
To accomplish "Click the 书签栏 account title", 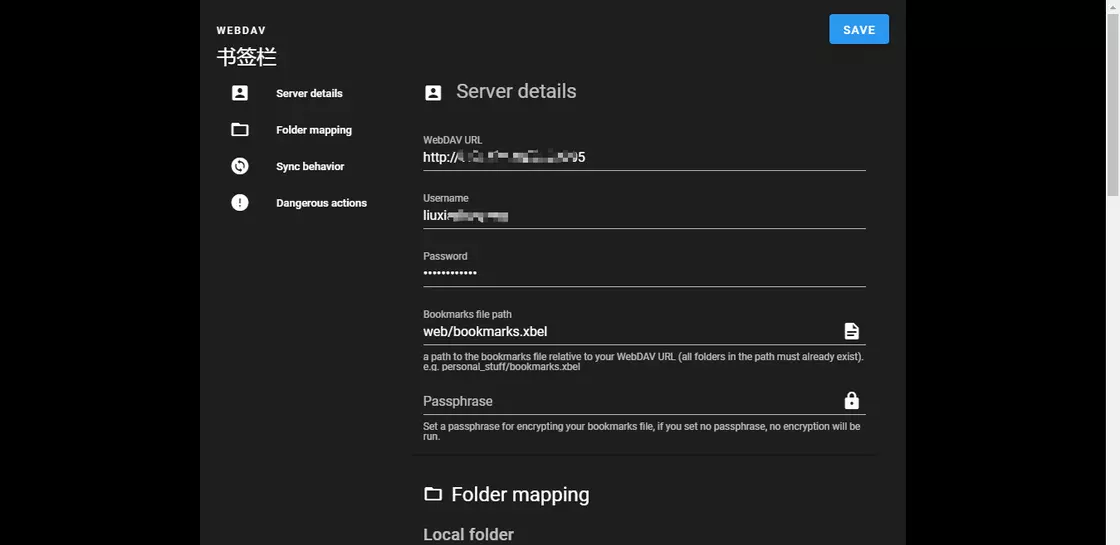I will click(246, 57).
